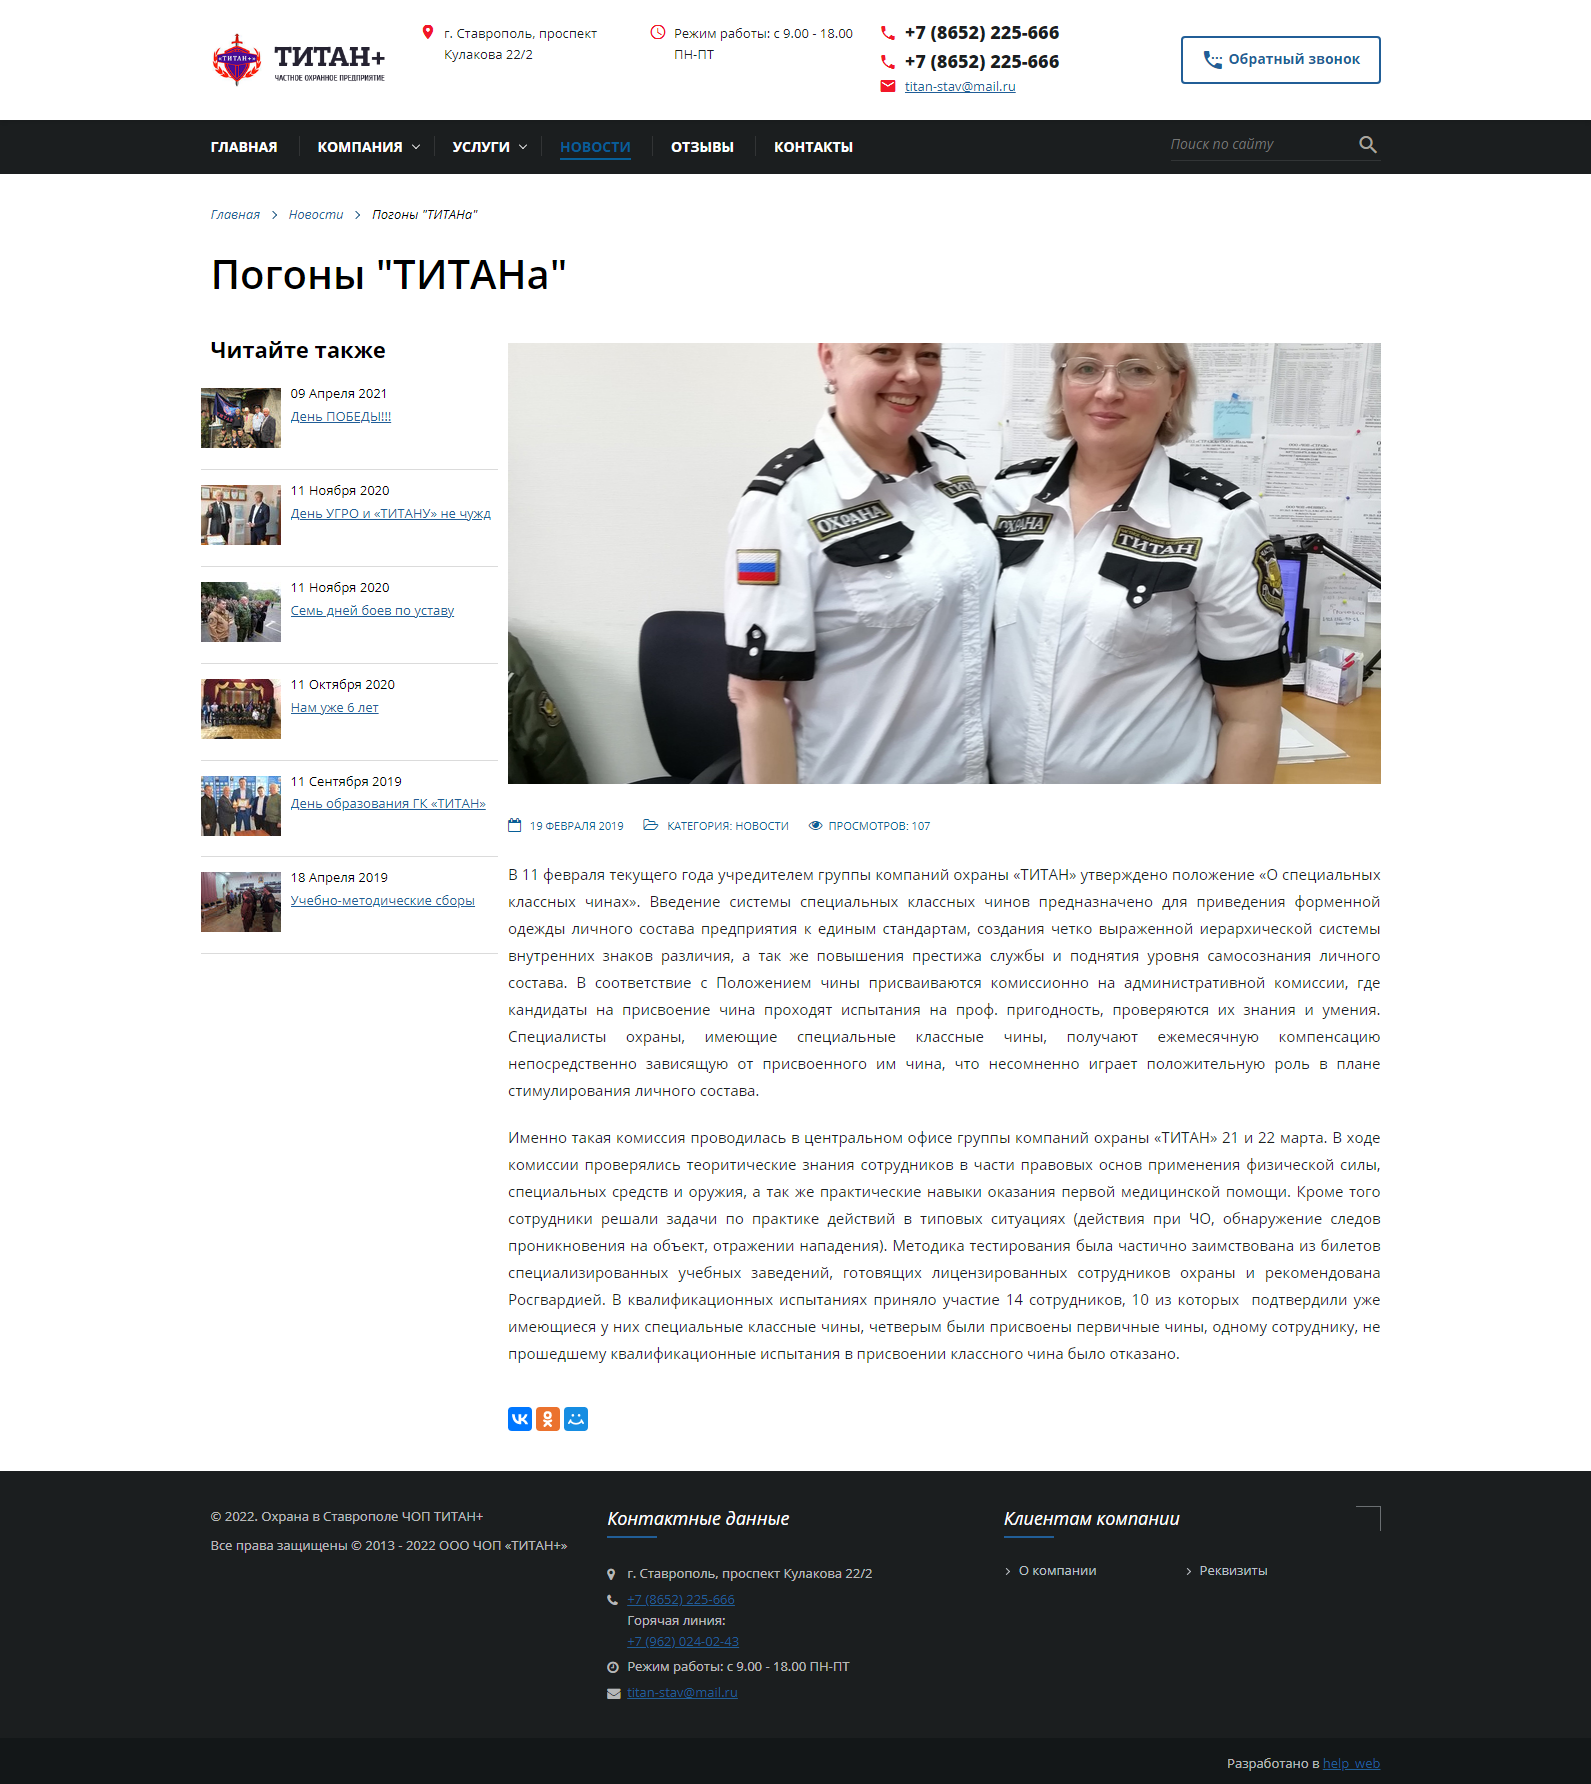Open День УГРО и «ТИТАНУ» не чужд
Screen dimensions: 1591x1784
[391, 514]
